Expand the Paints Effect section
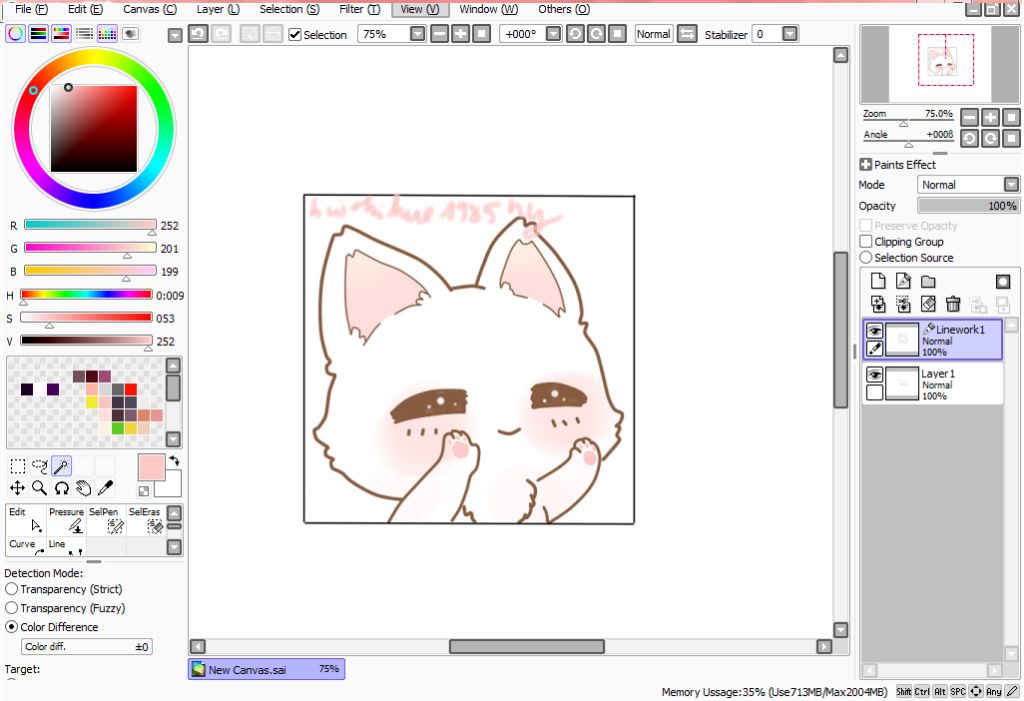The width and height of the screenshot is (1024, 701). (866, 165)
